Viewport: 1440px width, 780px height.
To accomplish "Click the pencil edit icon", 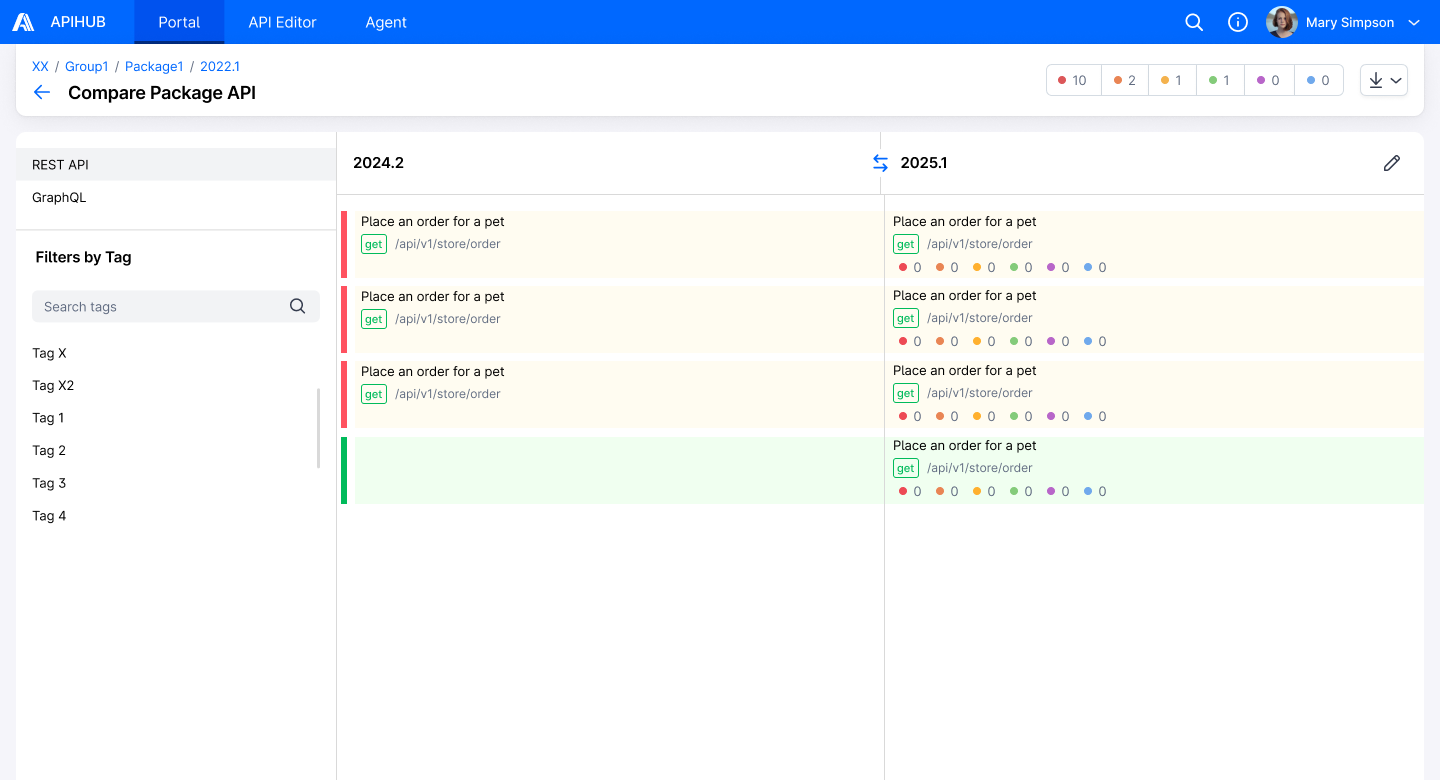I will [x=1392, y=163].
